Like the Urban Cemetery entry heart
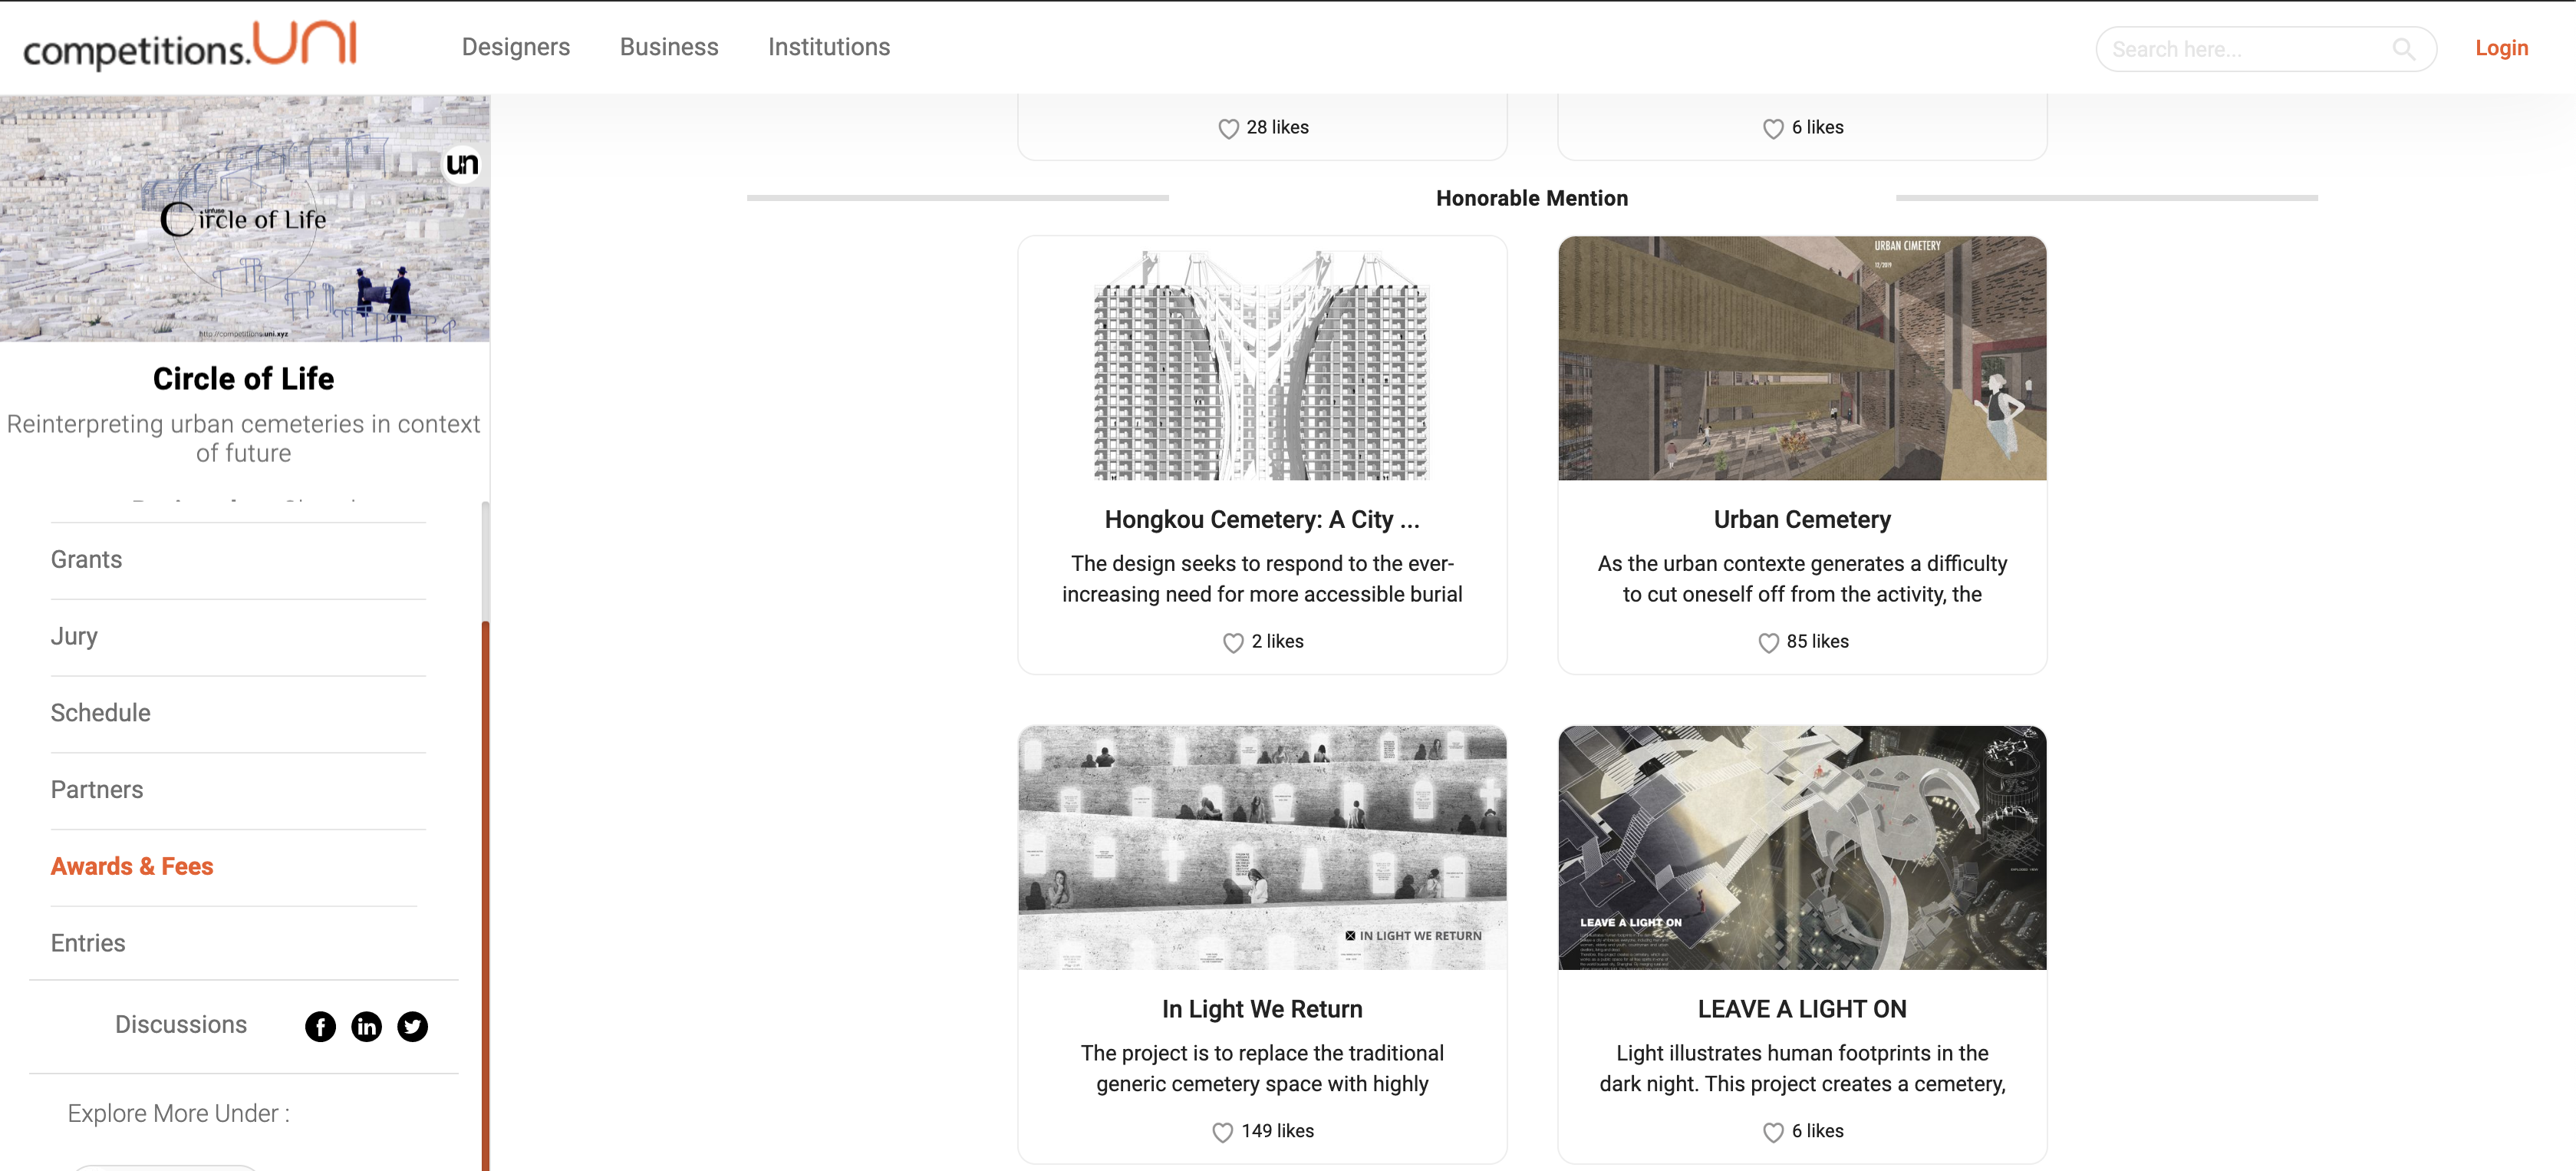The image size is (2576, 1171). (1768, 642)
